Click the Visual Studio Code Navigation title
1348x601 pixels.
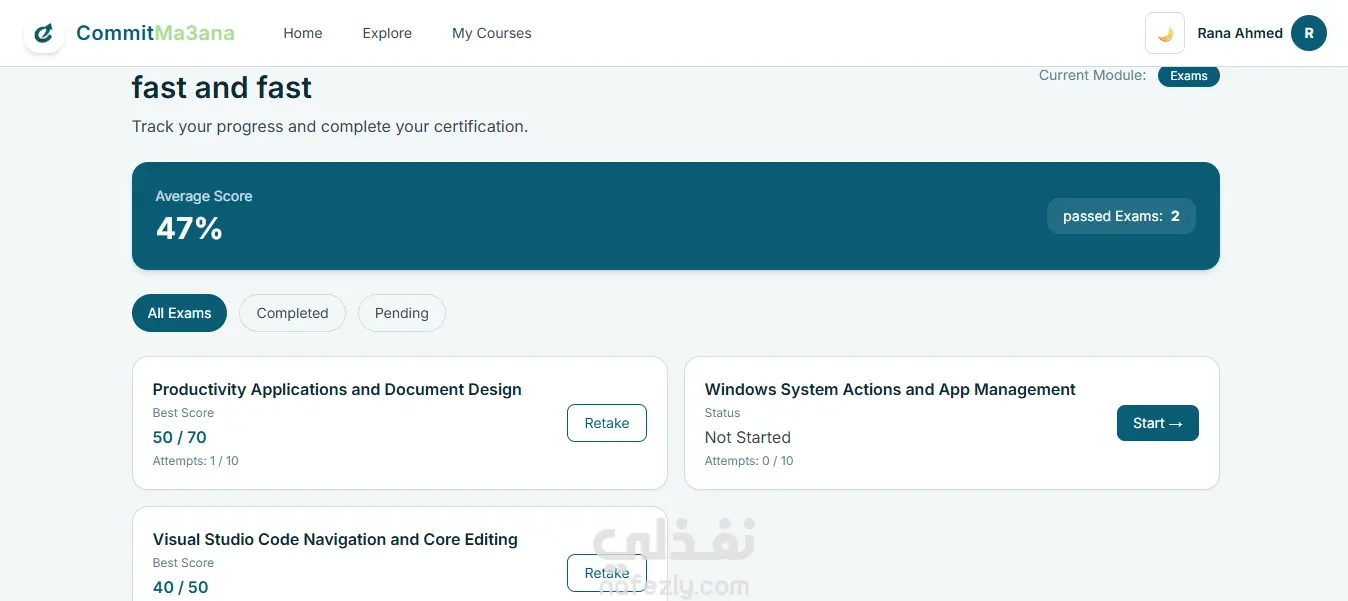(x=335, y=540)
